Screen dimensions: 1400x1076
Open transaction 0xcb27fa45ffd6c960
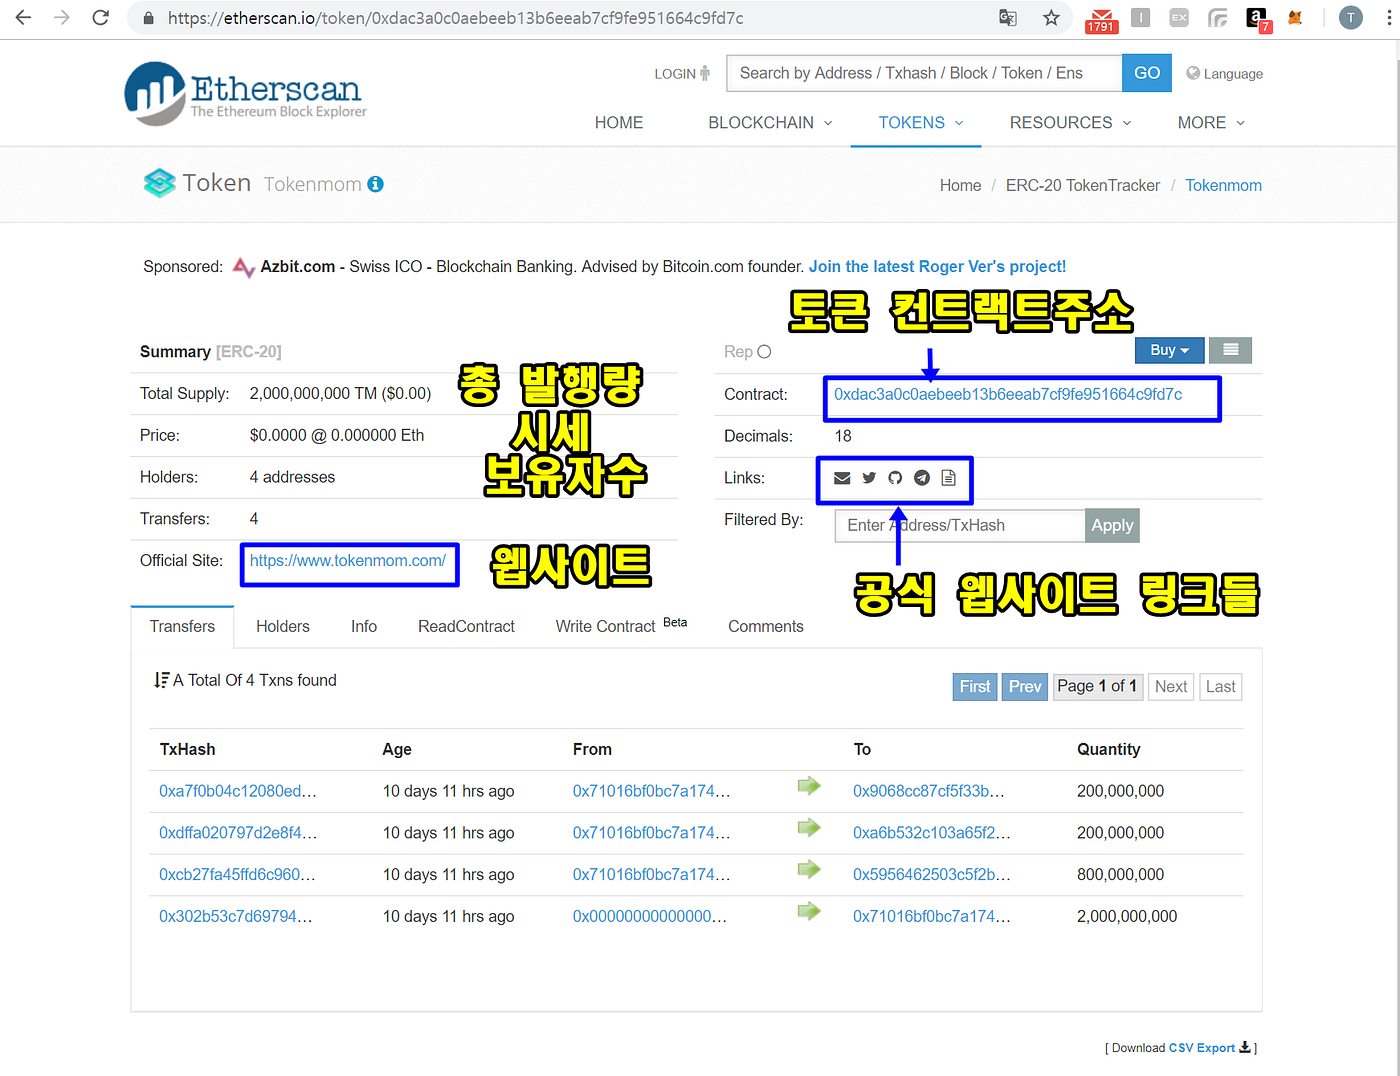click(x=237, y=874)
